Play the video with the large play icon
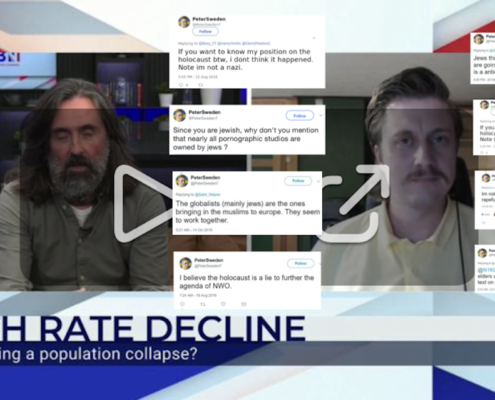 point(142,203)
